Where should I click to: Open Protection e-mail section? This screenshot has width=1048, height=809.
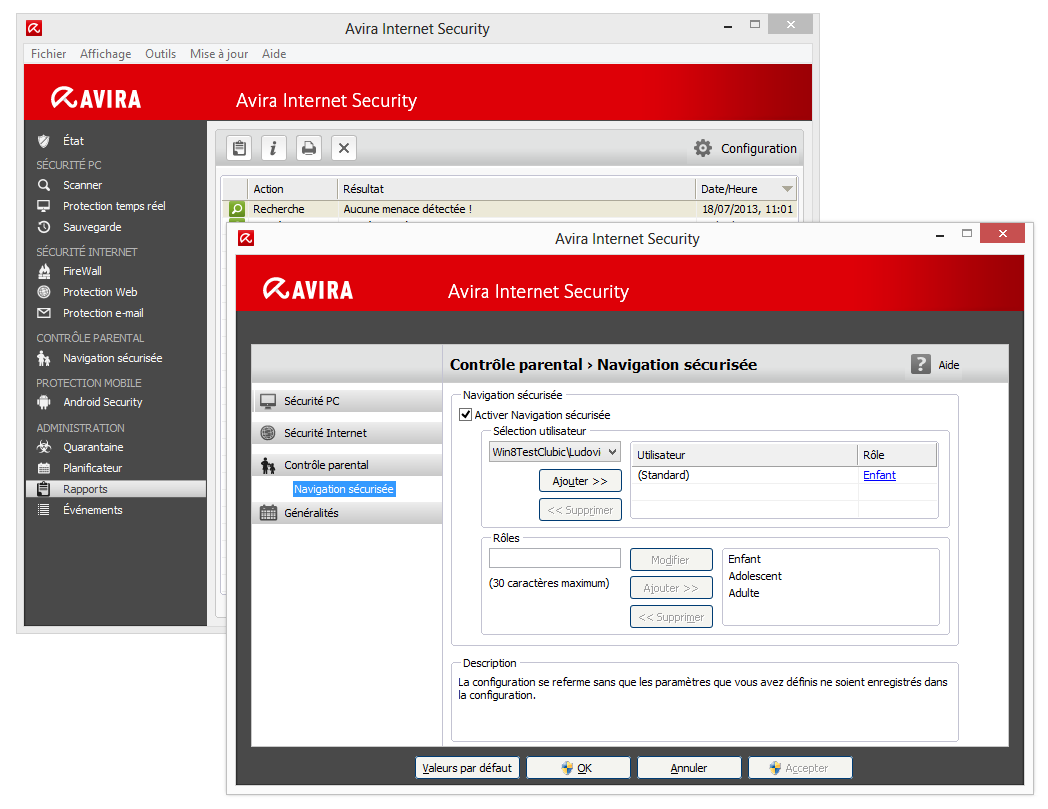pyautogui.click(x=103, y=313)
